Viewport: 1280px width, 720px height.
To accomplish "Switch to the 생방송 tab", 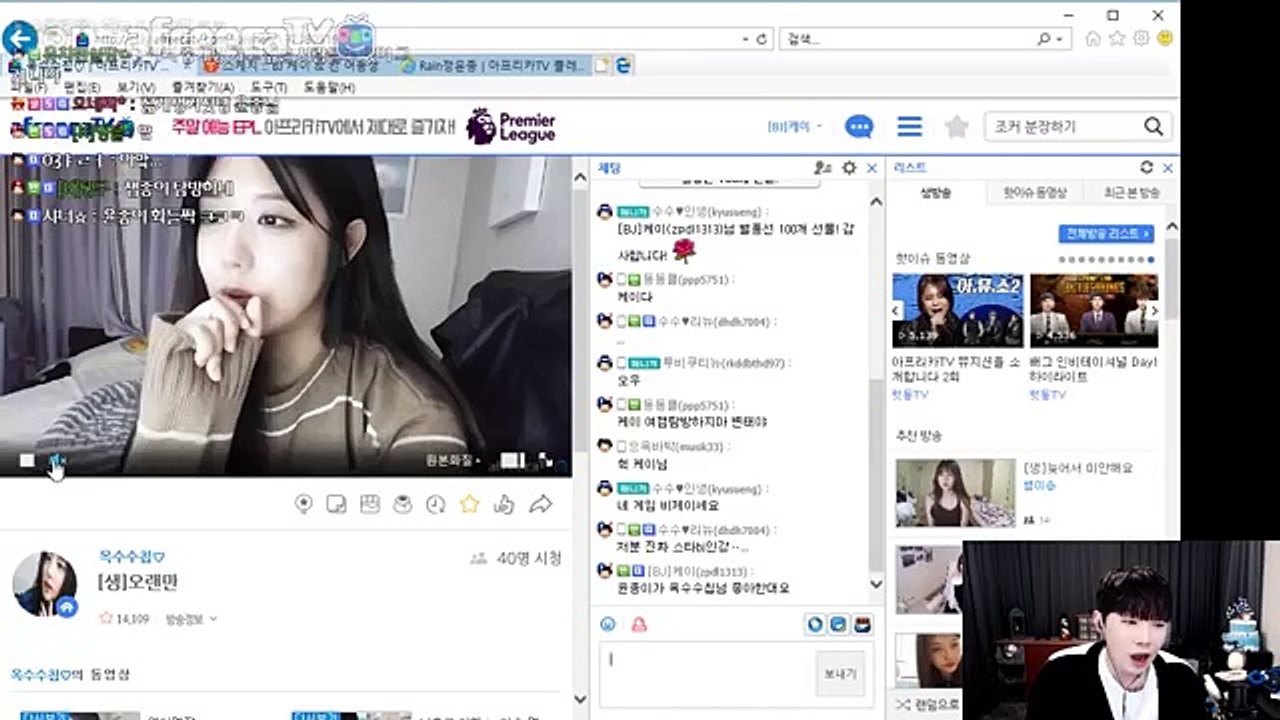I will [x=935, y=193].
